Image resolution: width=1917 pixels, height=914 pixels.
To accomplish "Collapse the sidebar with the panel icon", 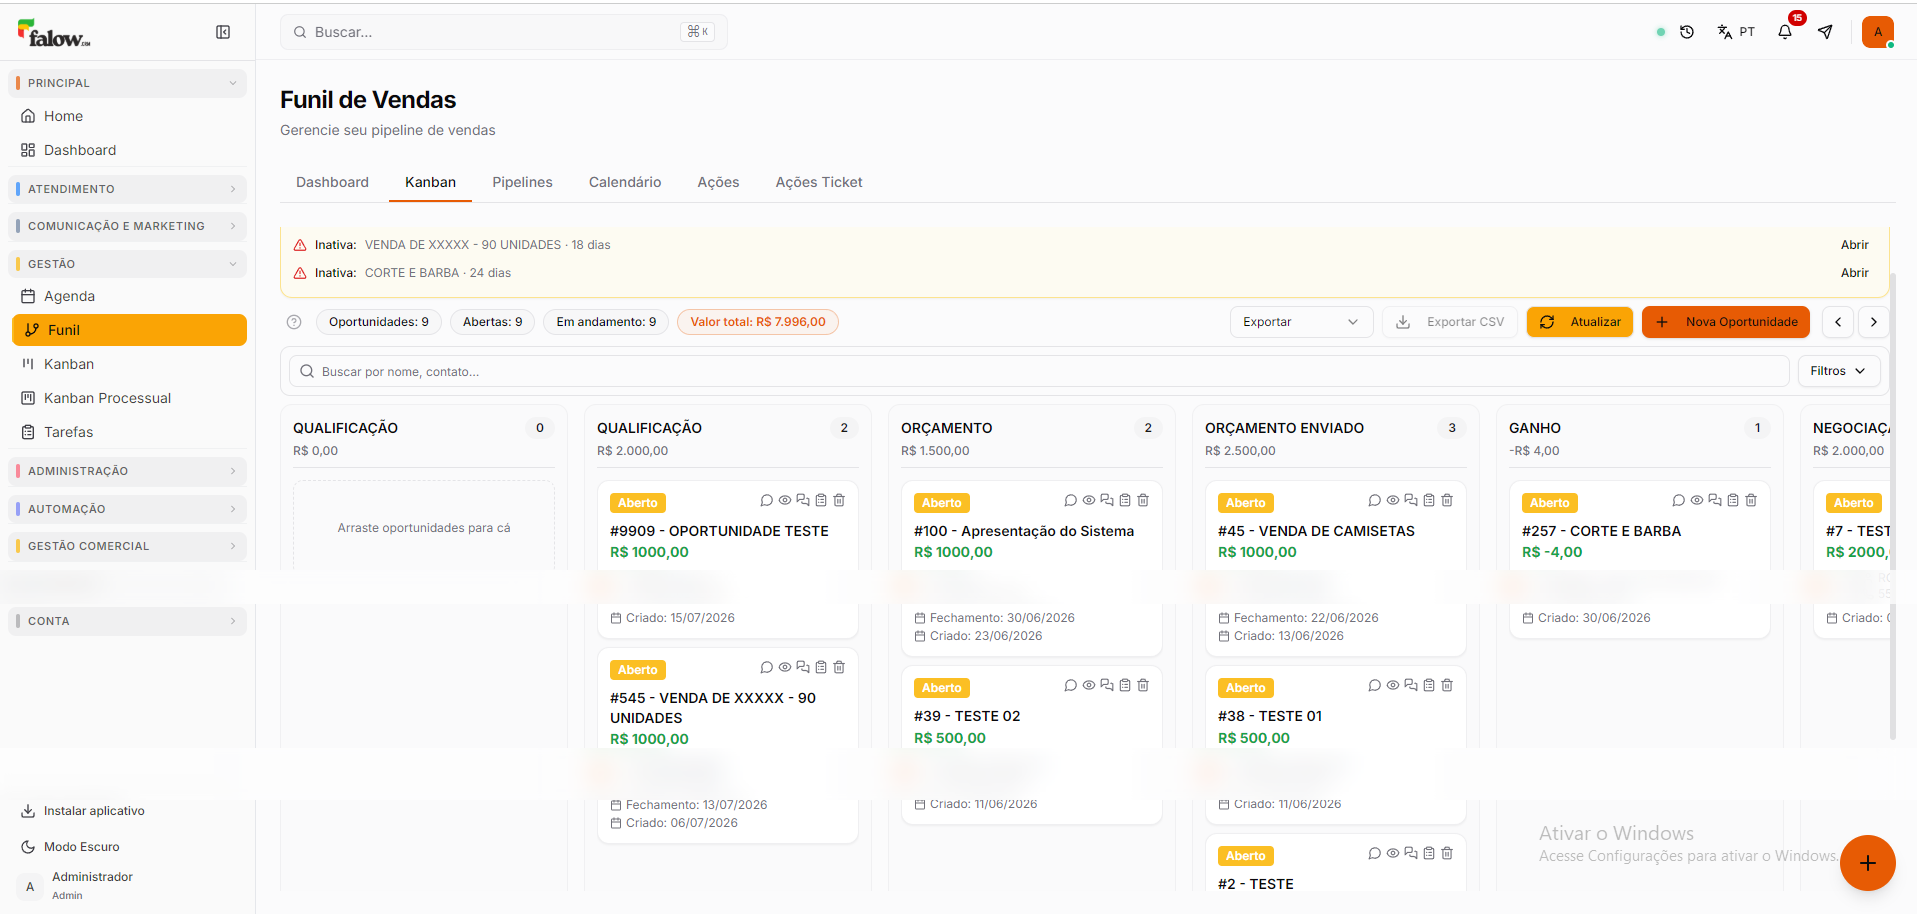I will coord(223,32).
